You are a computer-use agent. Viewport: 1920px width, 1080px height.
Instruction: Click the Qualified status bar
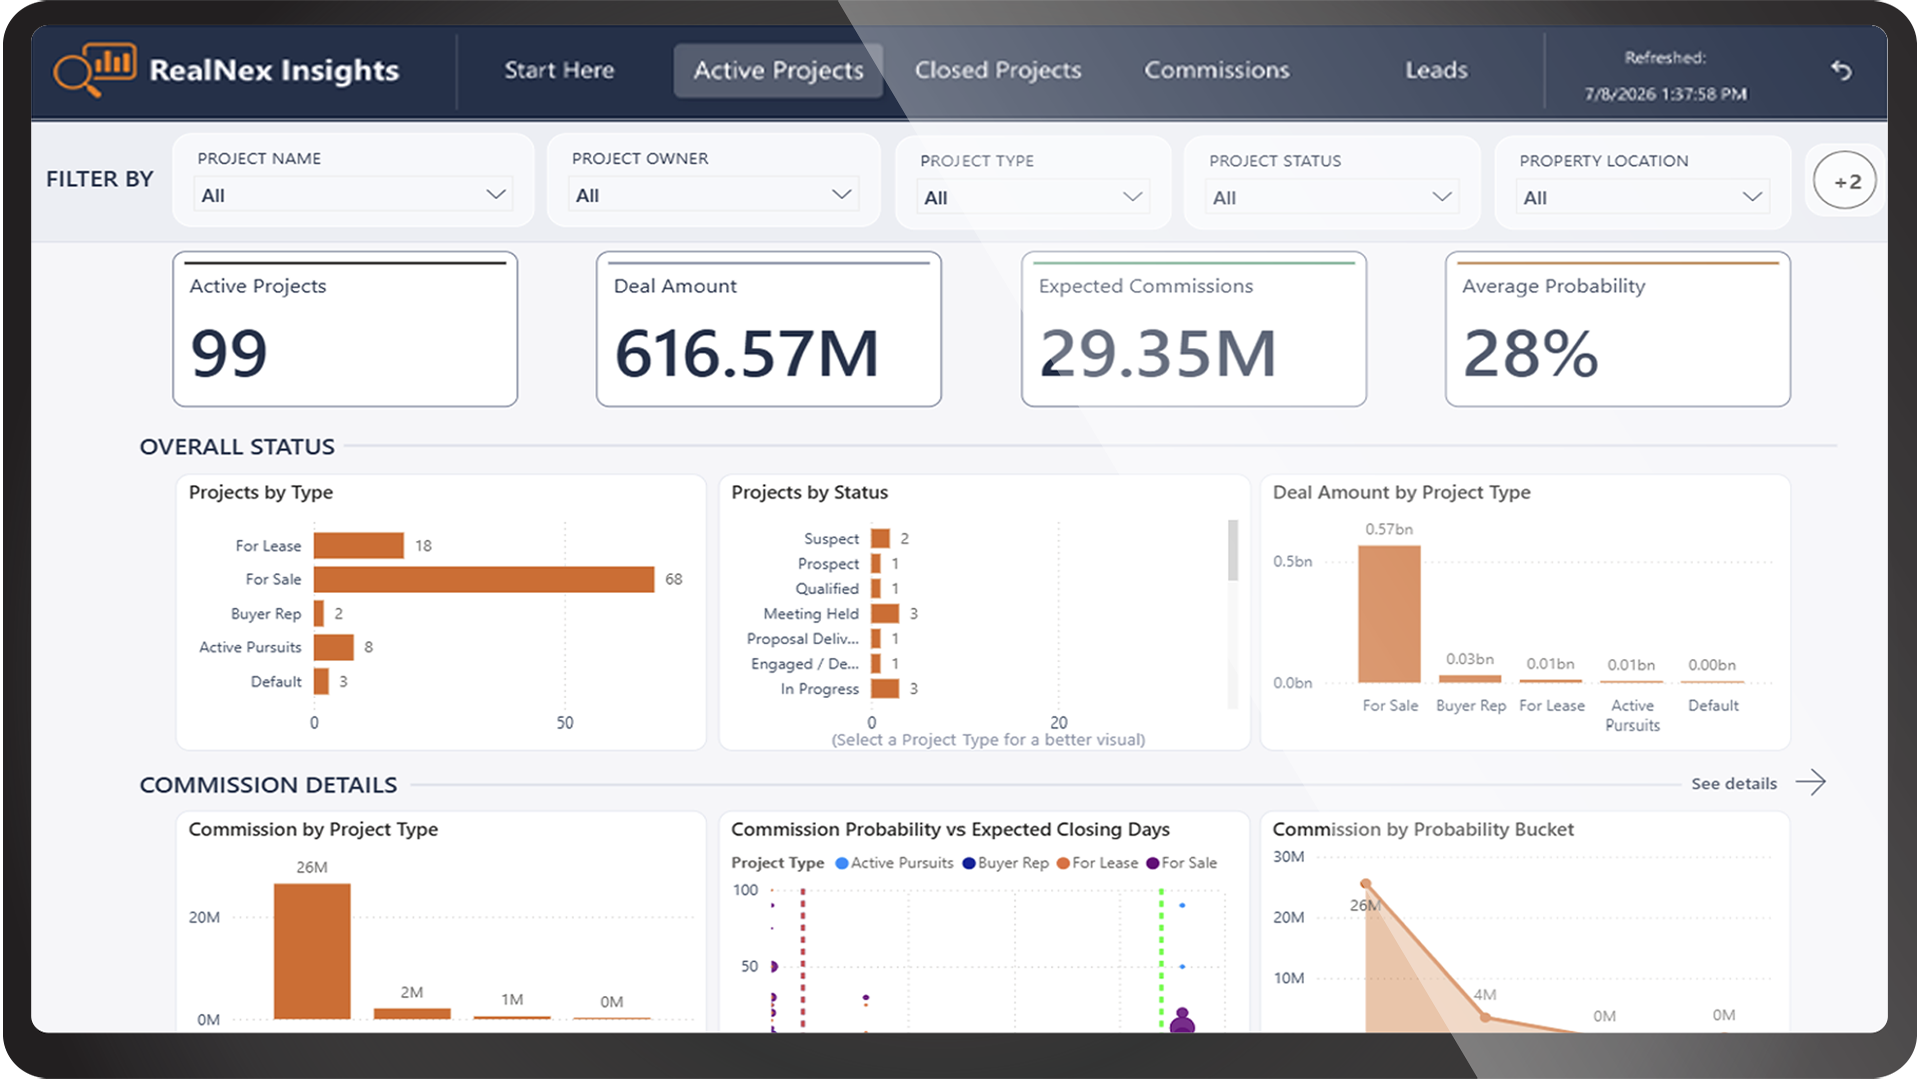coord(876,588)
